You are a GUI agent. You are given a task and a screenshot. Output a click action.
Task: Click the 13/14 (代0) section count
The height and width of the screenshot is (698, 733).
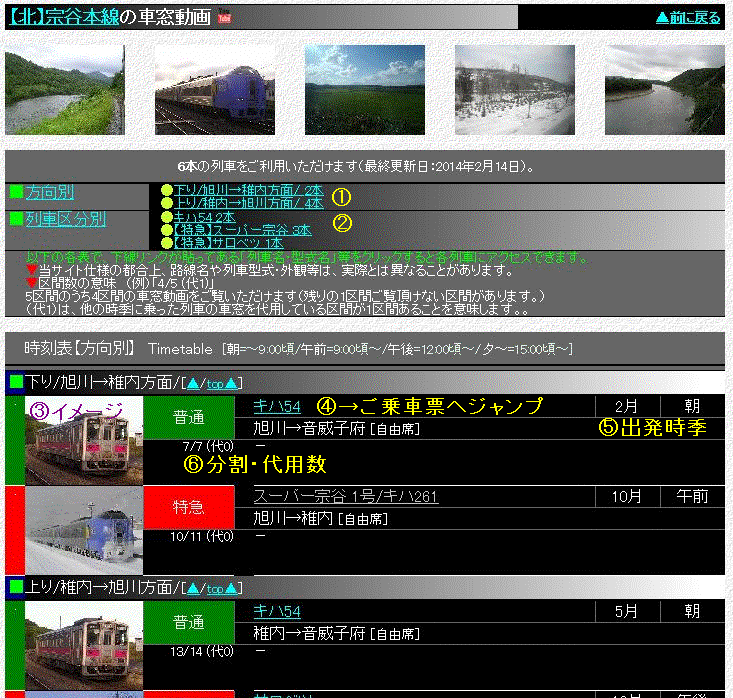(202, 651)
